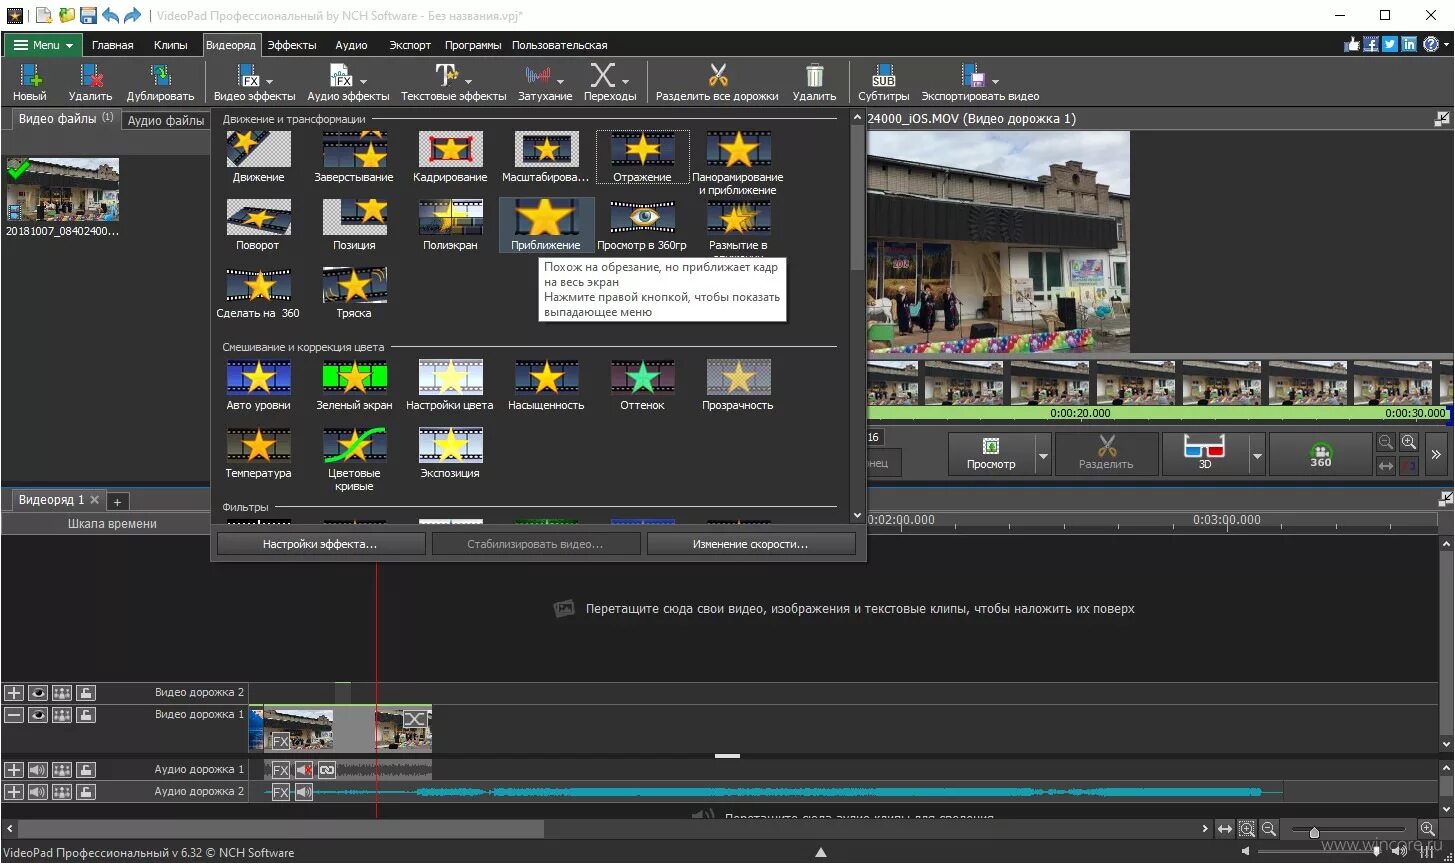Expand the Переходы dropdown arrow
The width and height of the screenshot is (1455, 864).
point(626,81)
